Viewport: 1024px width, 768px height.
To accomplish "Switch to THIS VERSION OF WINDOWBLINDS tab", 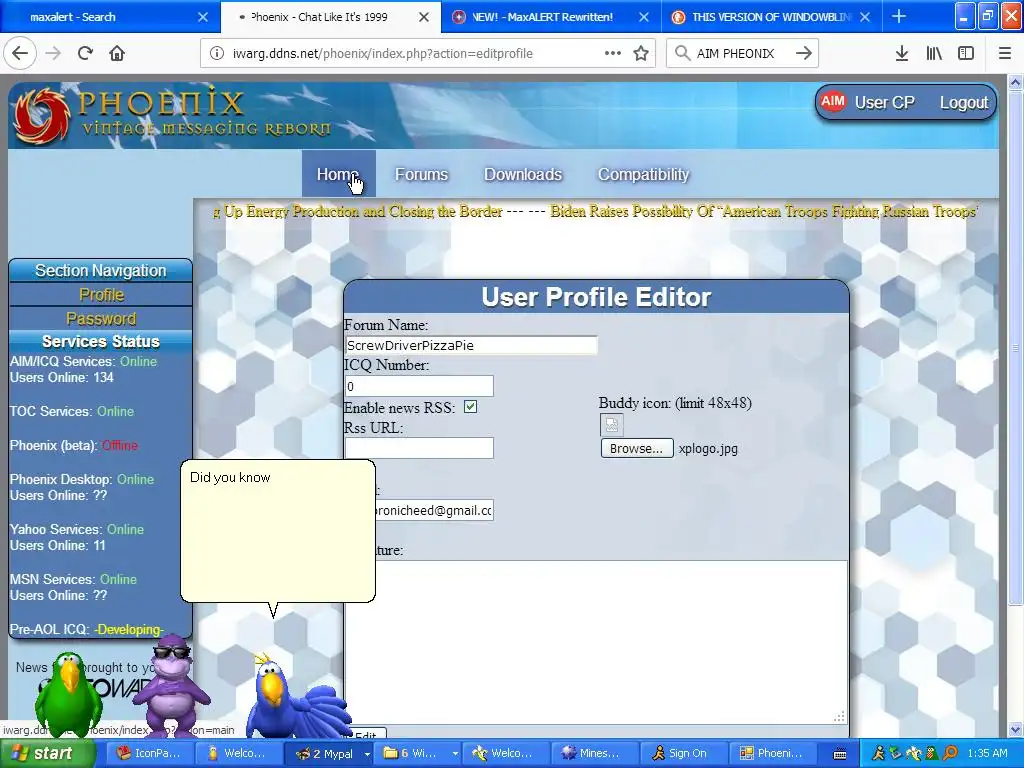I will tap(772, 17).
